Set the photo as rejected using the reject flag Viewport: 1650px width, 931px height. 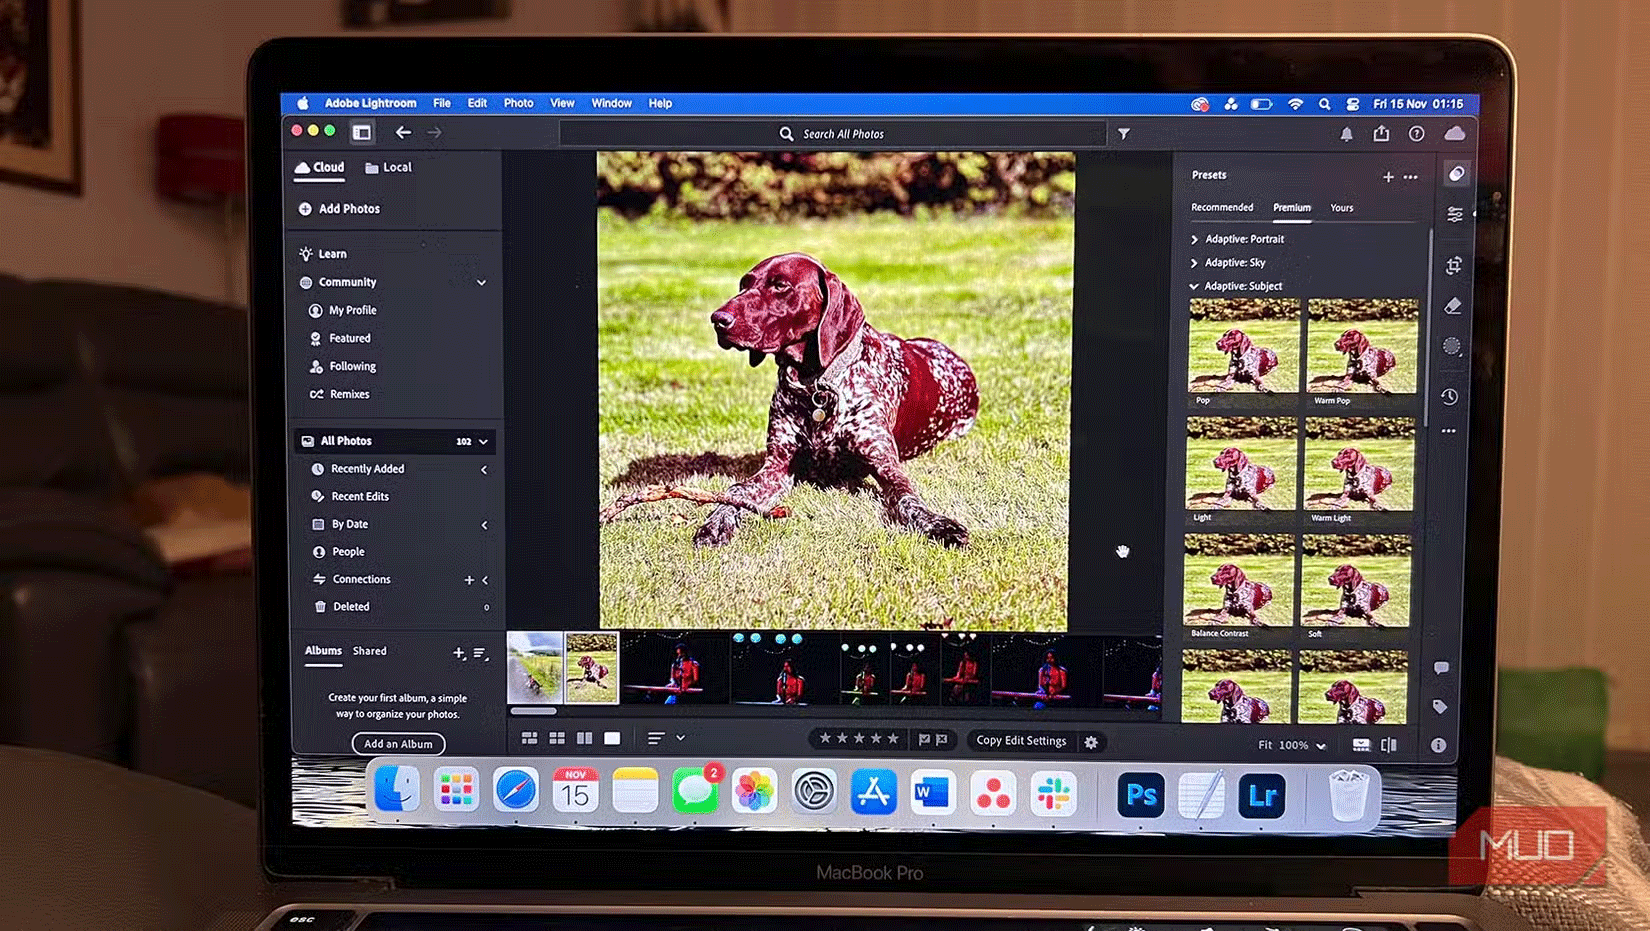[x=942, y=740]
